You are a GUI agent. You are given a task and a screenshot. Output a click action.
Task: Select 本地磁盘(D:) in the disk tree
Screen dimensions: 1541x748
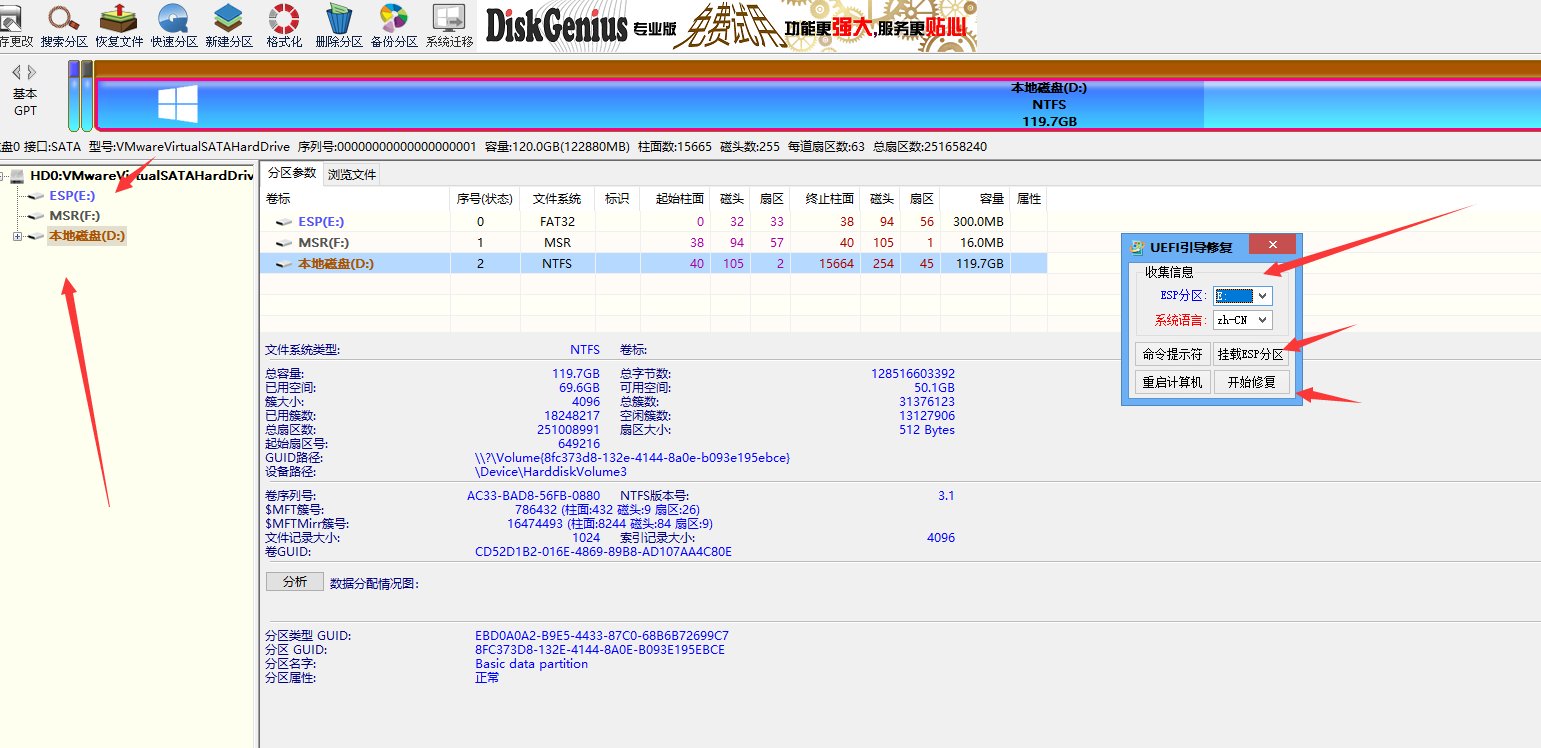(x=87, y=236)
